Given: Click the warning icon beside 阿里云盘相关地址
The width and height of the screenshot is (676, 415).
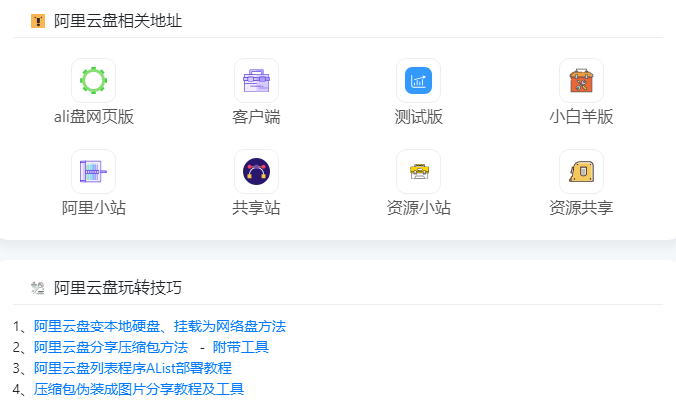Looking at the screenshot, I should [x=38, y=21].
